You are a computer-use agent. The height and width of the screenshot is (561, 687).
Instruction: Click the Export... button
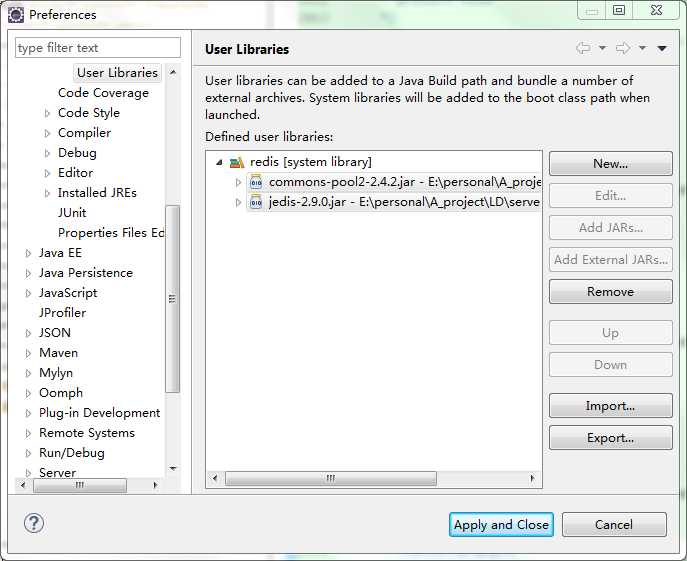[610, 438]
